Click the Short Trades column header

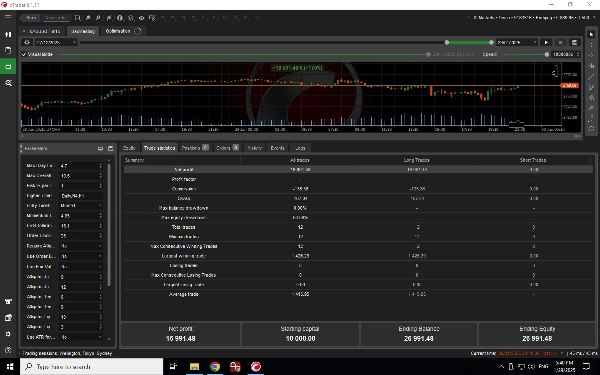(533, 160)
